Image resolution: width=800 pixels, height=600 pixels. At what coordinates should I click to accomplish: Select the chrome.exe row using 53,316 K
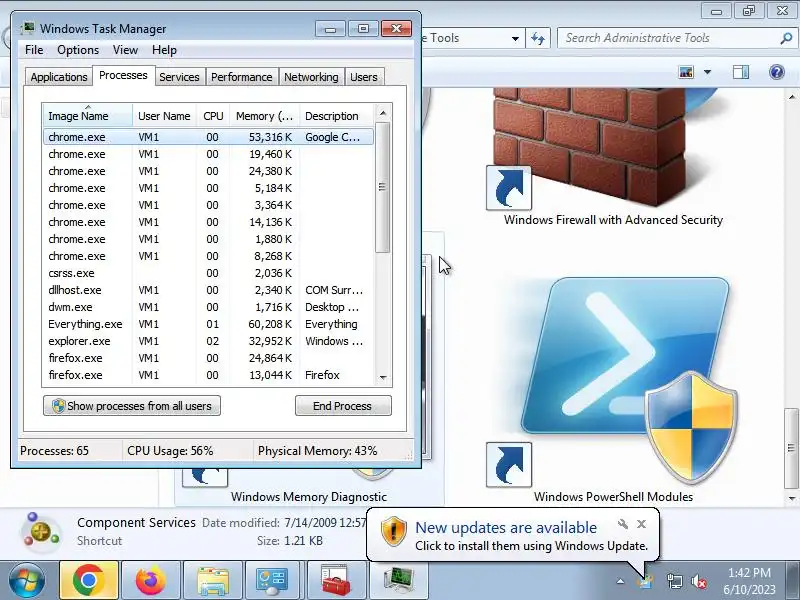click(x=209, y=137)
